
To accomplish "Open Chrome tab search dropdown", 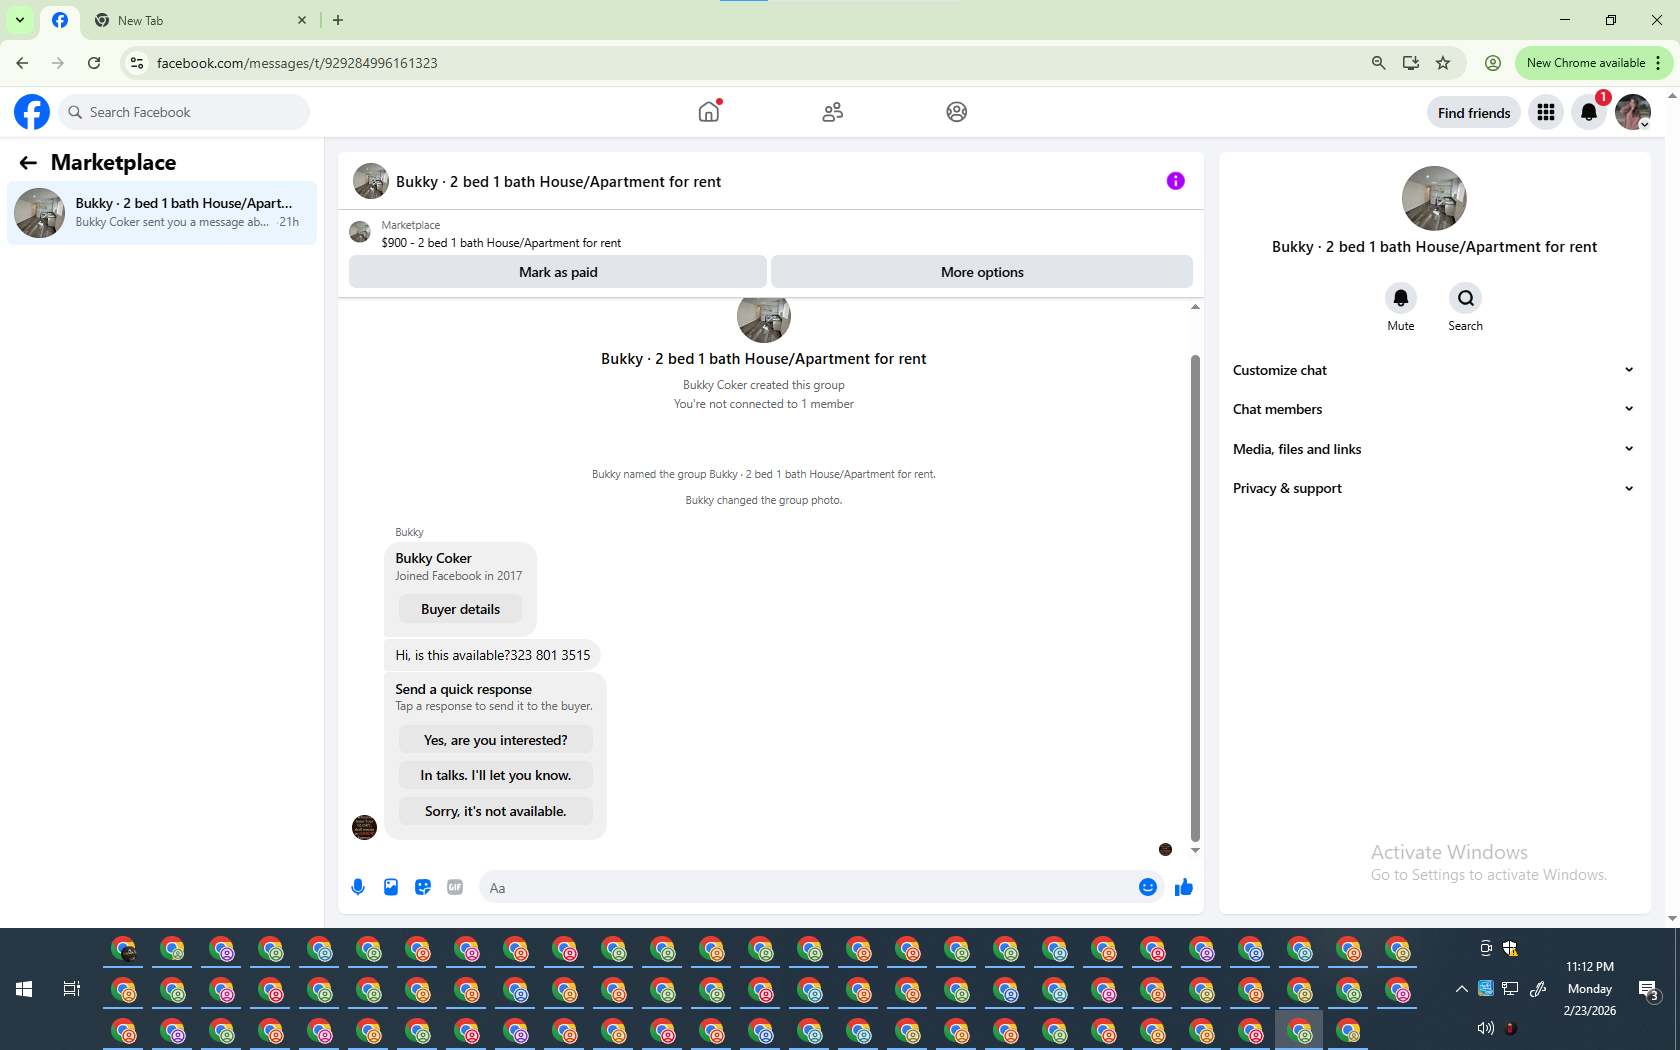I will click(x=20, y=20).
